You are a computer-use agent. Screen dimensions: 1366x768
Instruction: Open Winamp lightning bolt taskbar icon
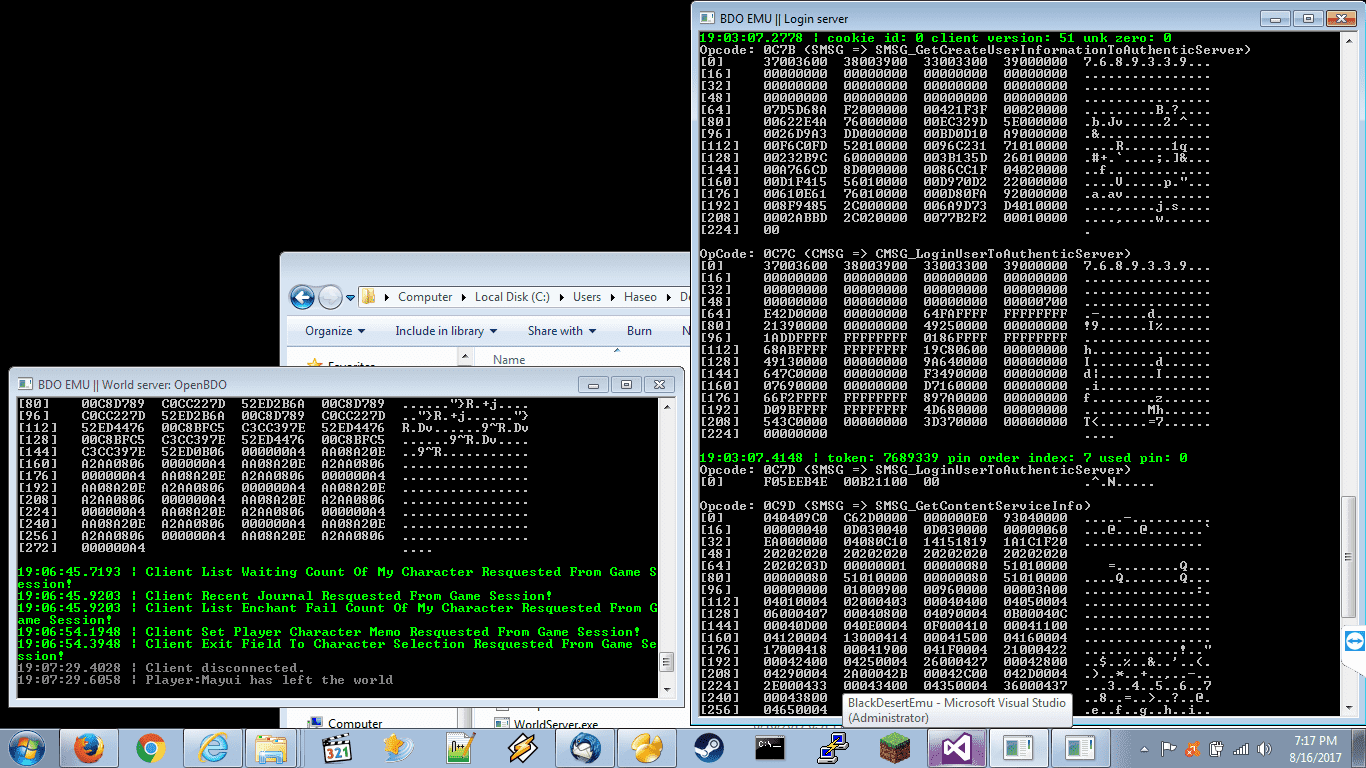tap(523, 748)
